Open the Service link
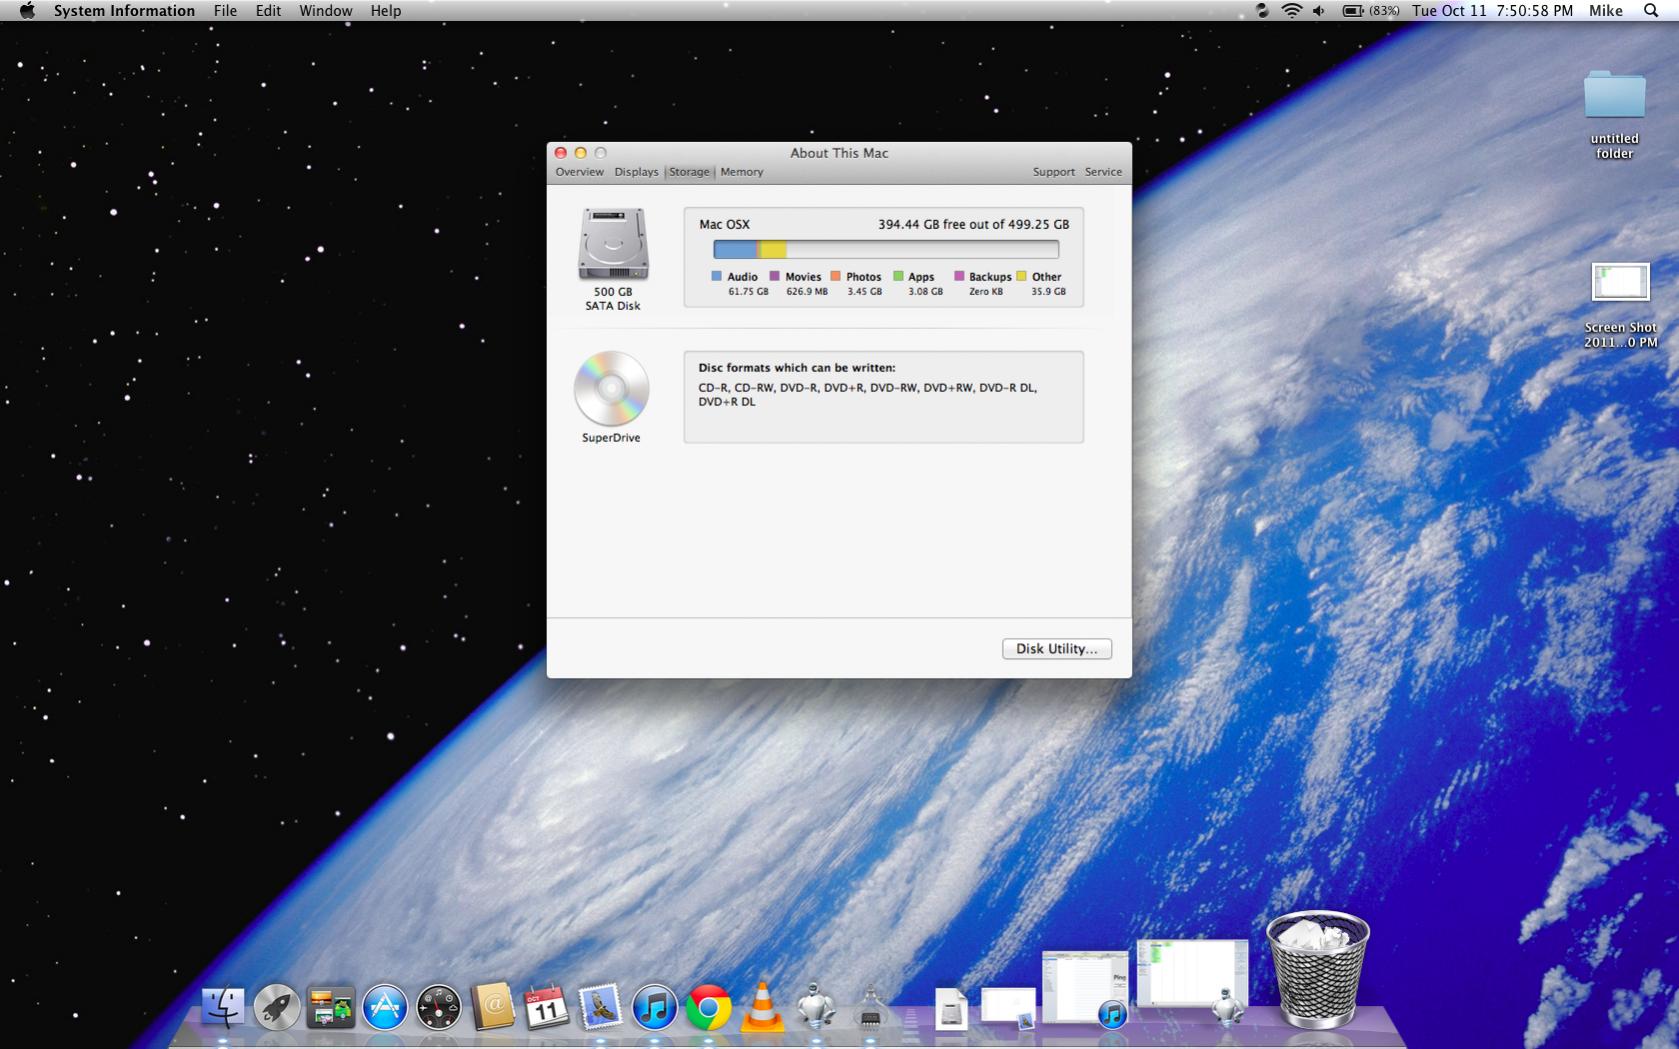 pos(1103,172)
